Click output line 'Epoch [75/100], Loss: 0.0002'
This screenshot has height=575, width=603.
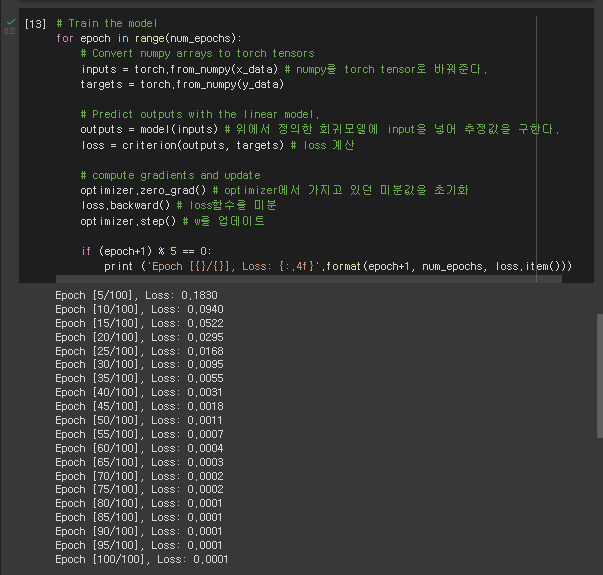139,489
